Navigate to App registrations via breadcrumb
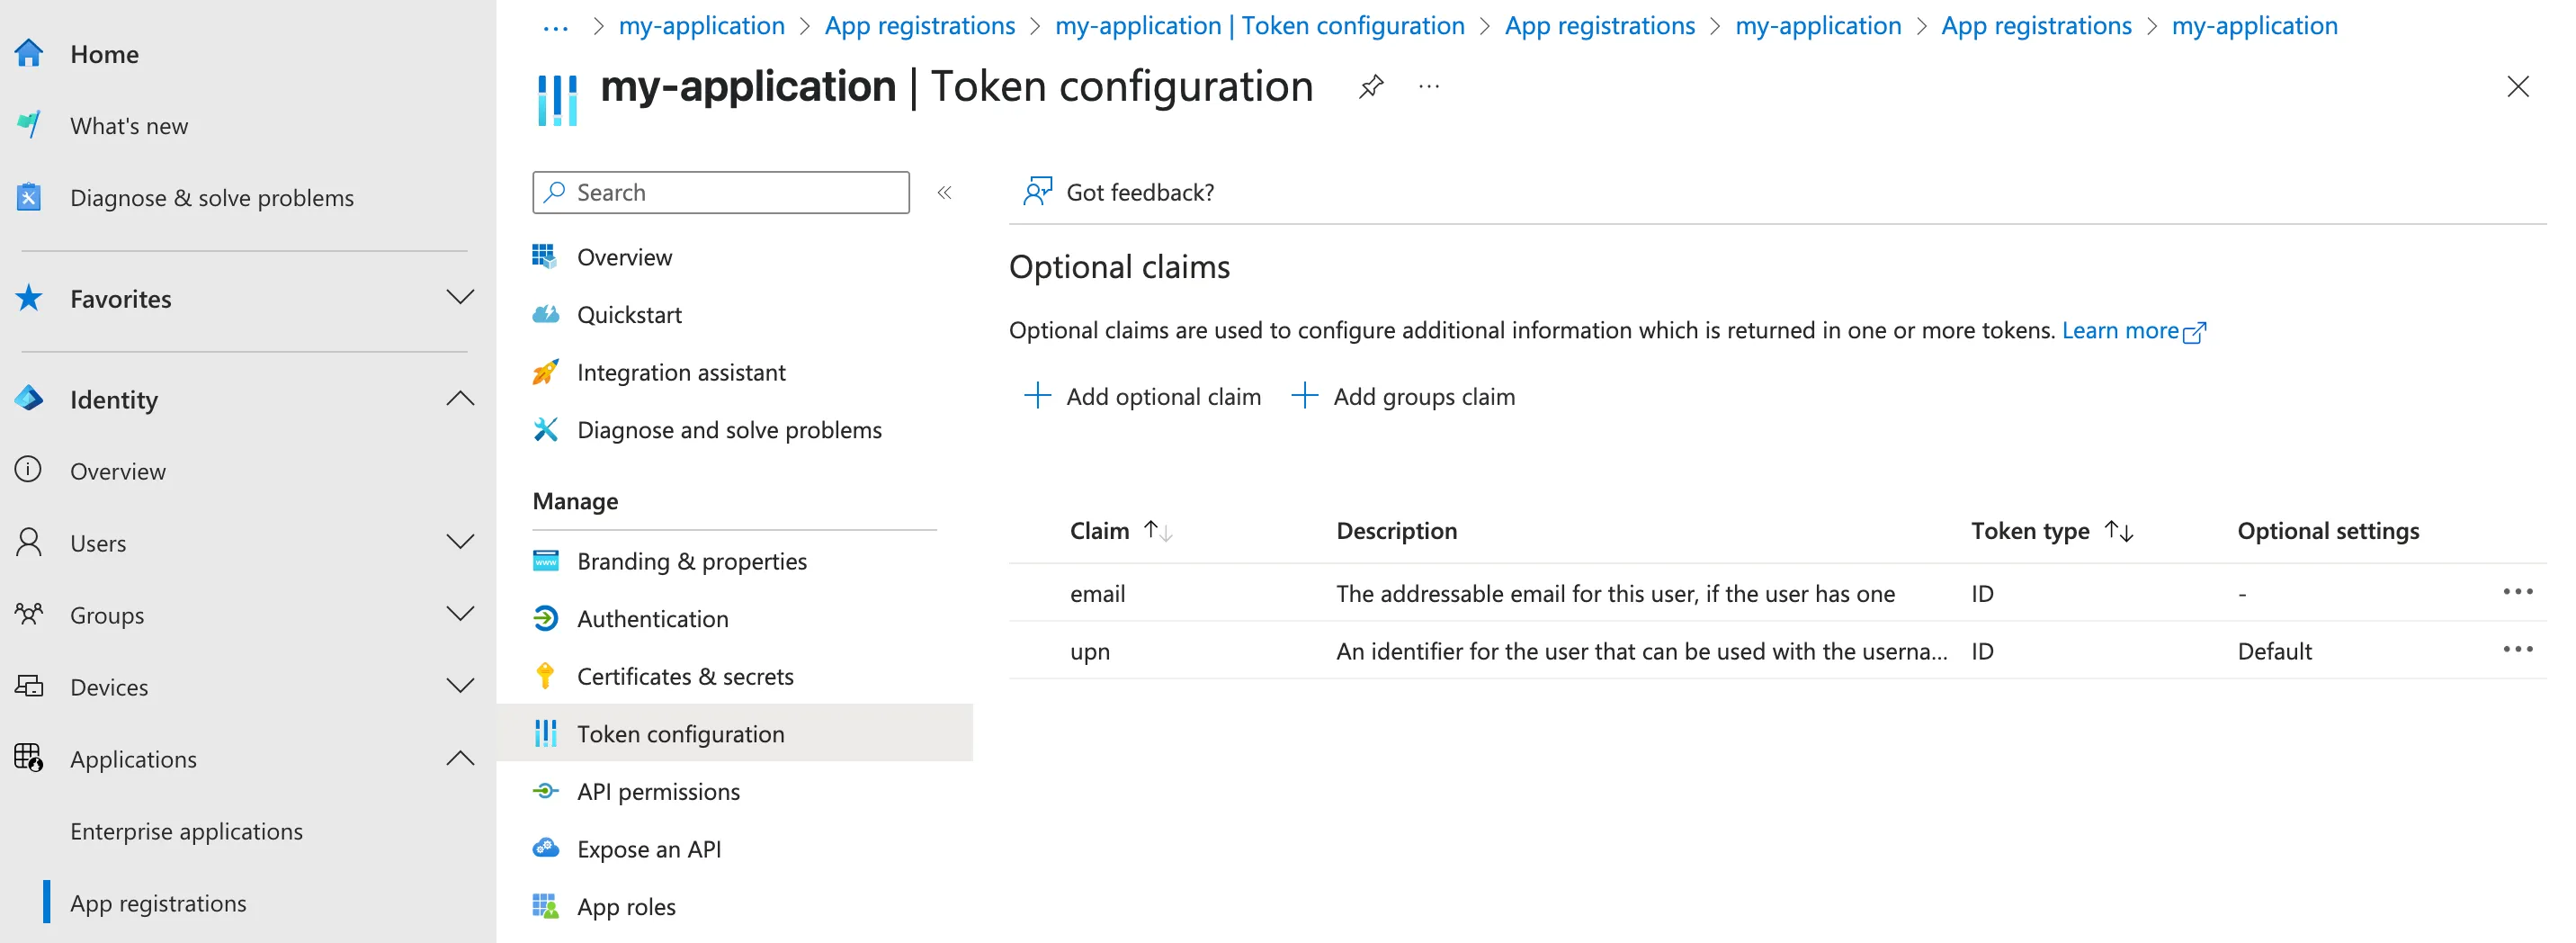Viewport: 2576px width, 943px height. click(919, 25)
